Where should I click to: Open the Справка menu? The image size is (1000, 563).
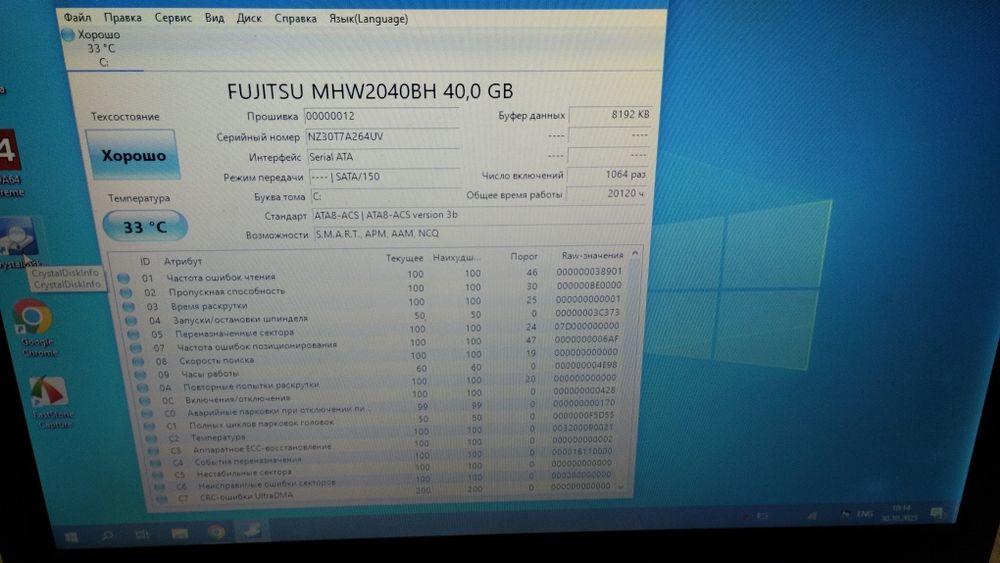point(295,18)
